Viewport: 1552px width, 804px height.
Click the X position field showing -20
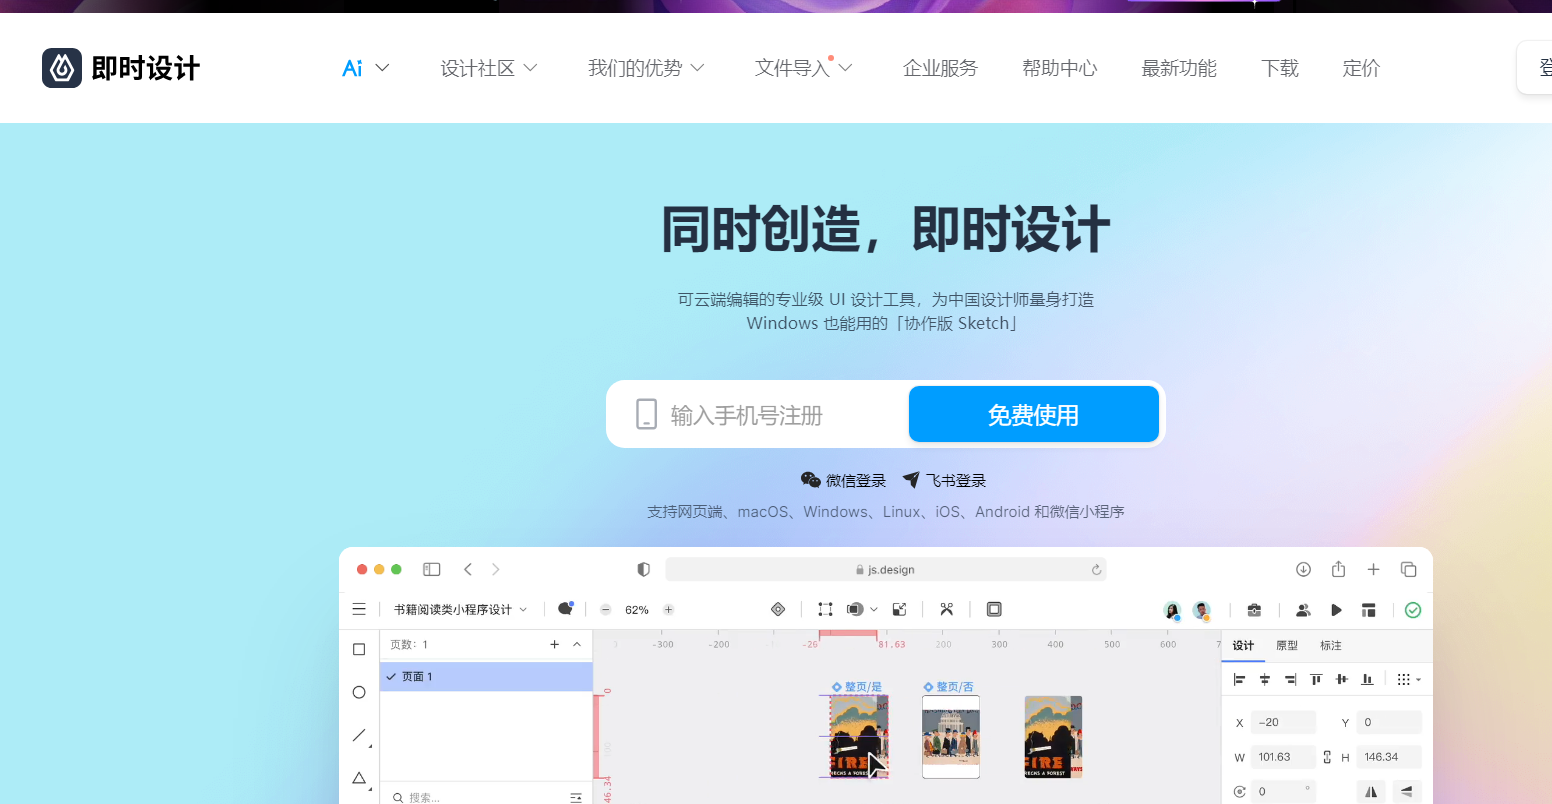(1283, 722)
